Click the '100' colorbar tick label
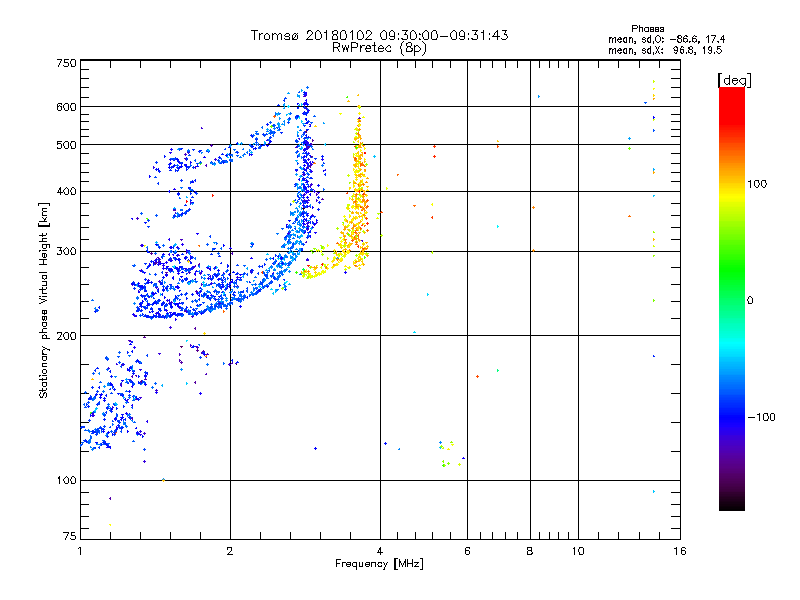Screen dimensions: 800x600 point(757,184)
